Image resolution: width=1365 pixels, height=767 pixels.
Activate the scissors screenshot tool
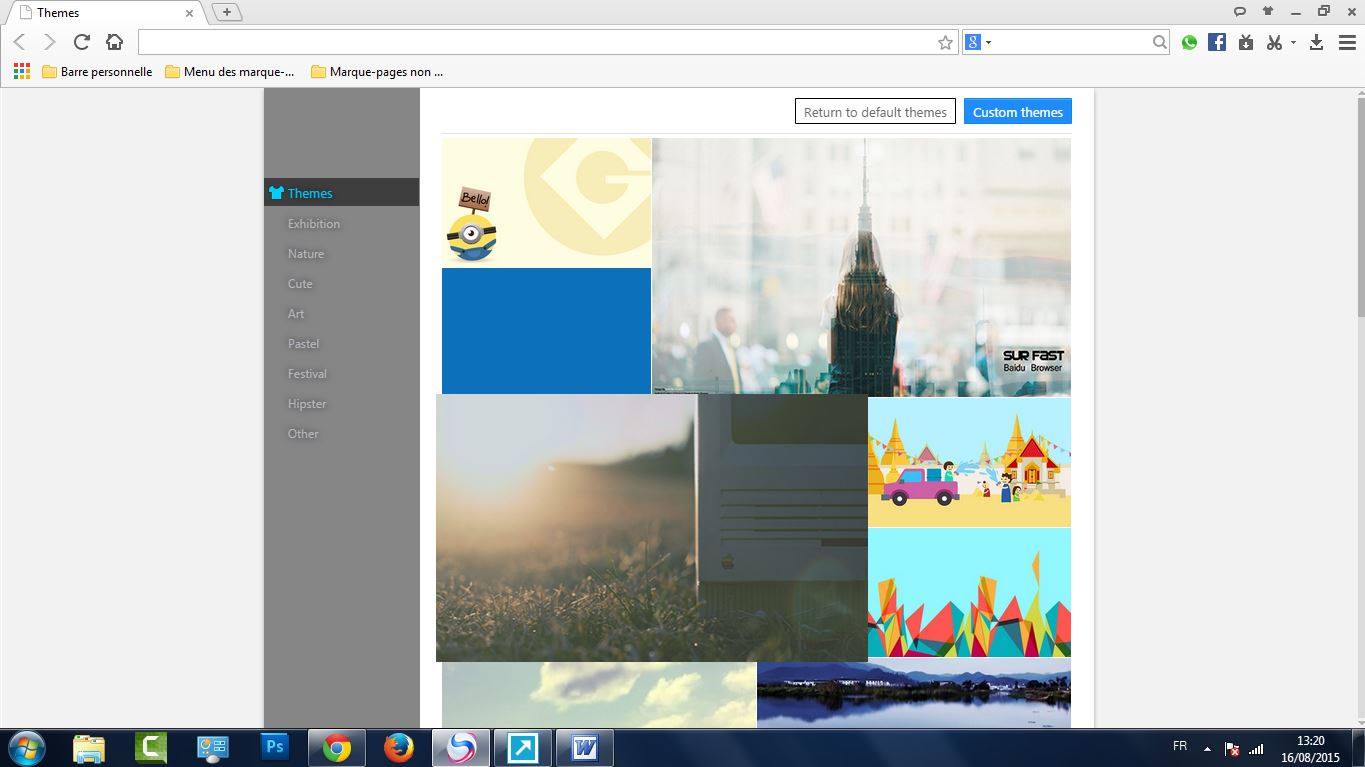[1274, 42]
